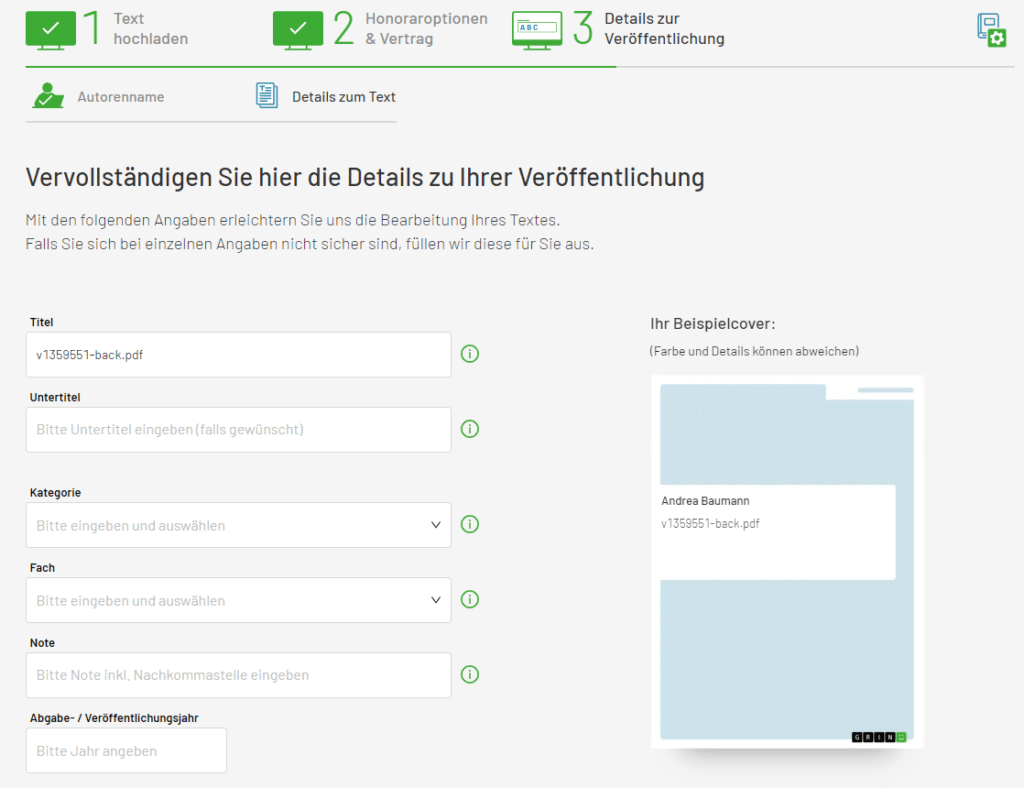The height and width of the screenshot is (788, 1024).
Task: Switch to the Autorenname tab
Action: [120, 97]
